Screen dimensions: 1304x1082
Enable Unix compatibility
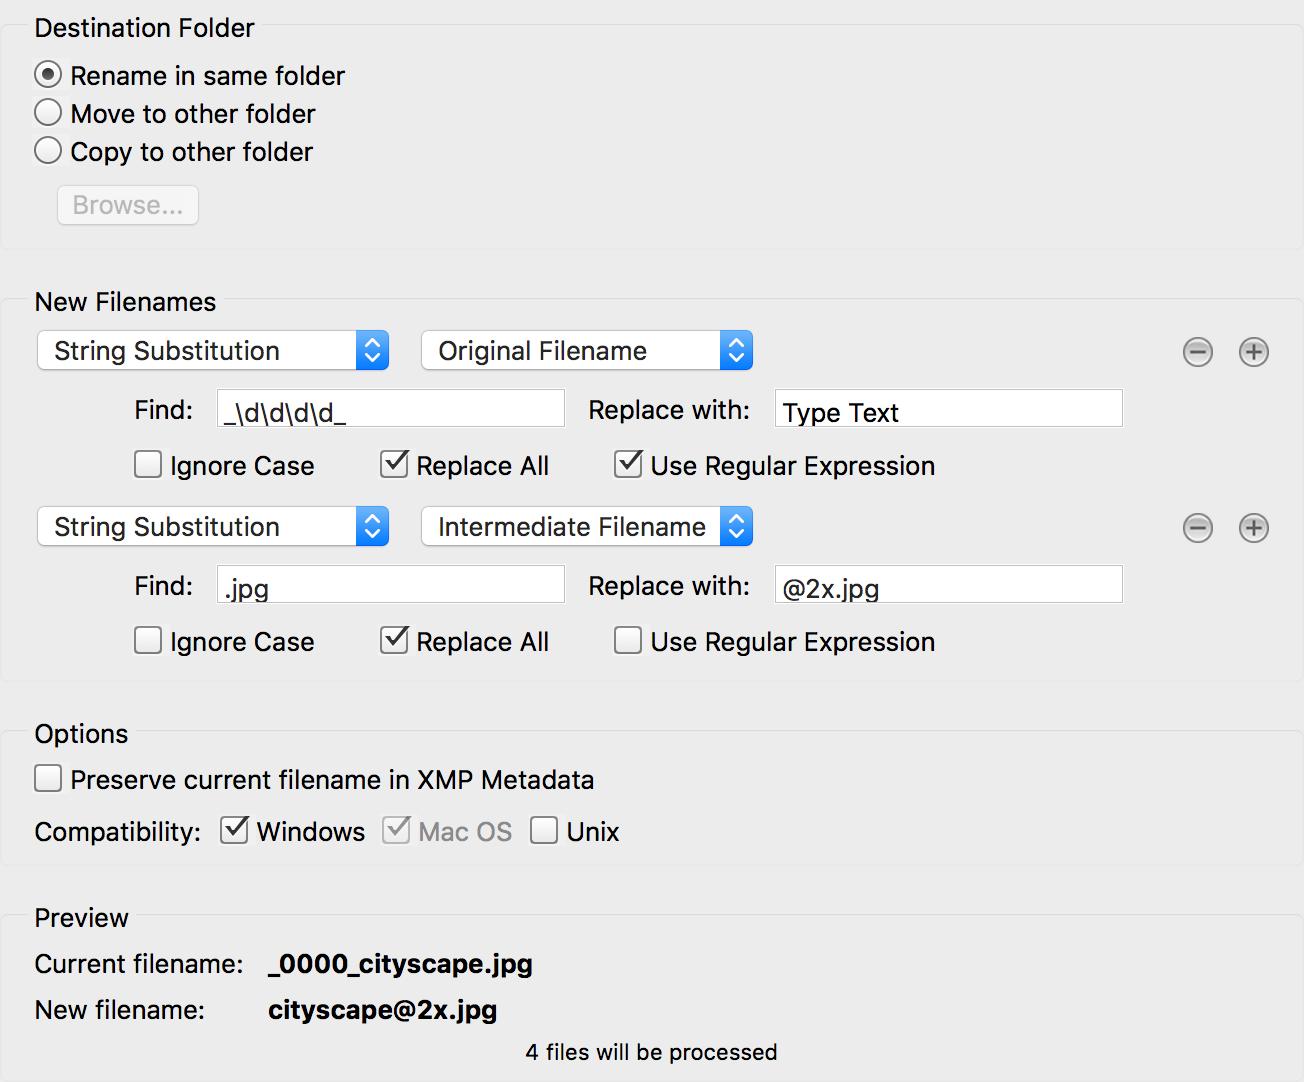point(543,830)
